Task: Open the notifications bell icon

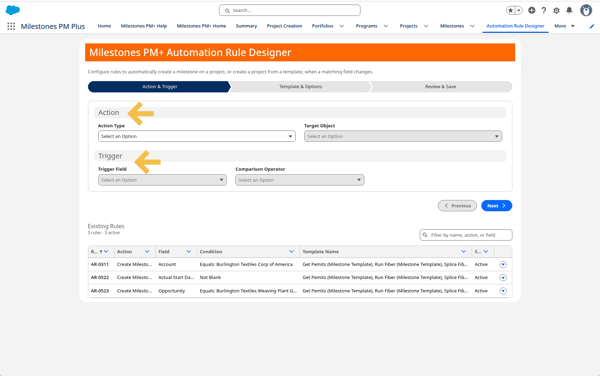Action: (569, 10)
